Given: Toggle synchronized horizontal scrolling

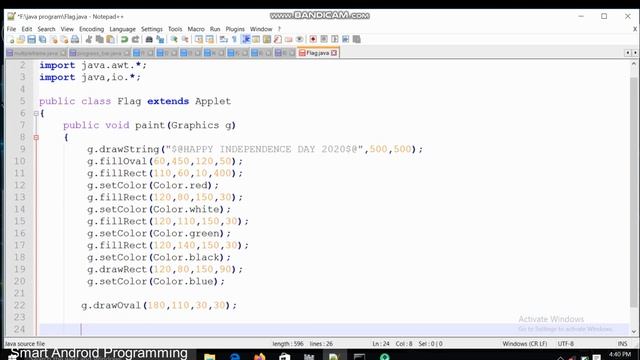Looking at the screenshot, I should 210,40.
